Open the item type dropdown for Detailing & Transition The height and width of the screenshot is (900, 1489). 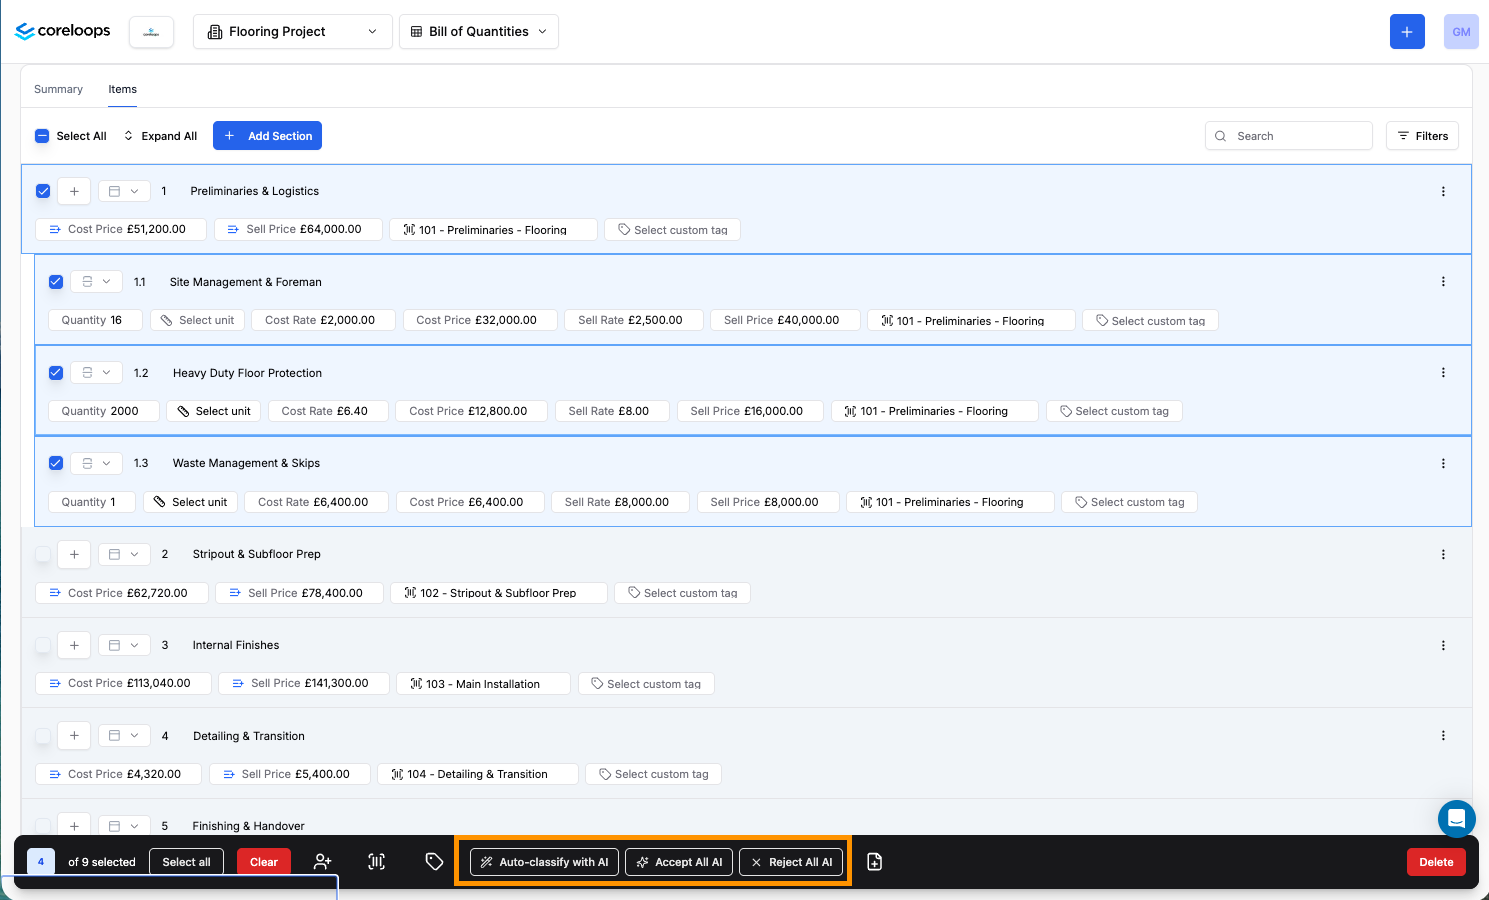[x=124, y=736]
